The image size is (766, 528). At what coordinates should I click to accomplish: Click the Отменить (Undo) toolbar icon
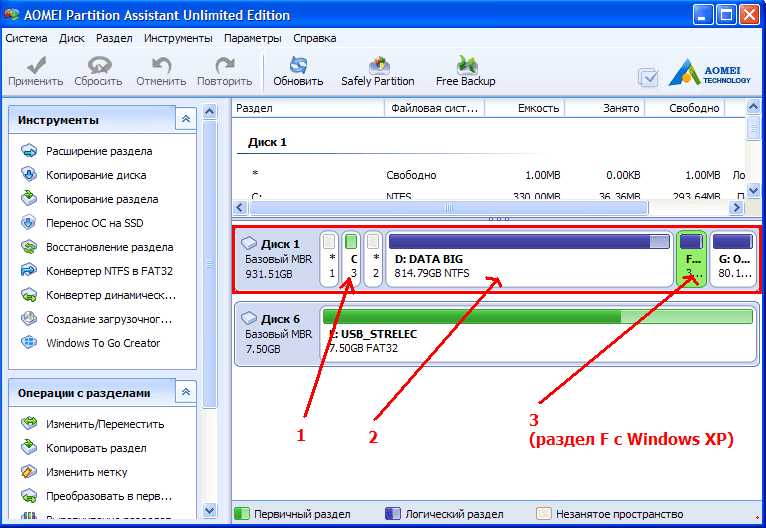161,71
